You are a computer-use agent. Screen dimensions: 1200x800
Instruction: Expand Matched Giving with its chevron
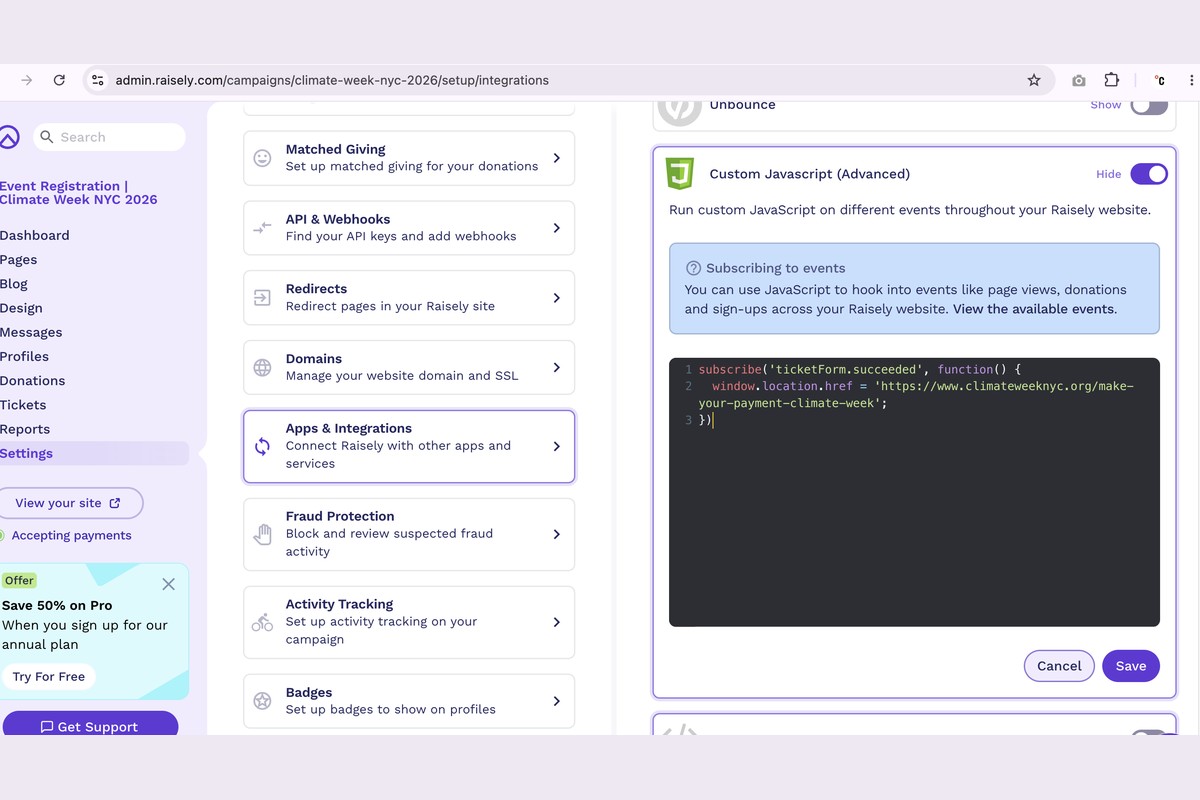pyautogui.click(x=557, y=158)
